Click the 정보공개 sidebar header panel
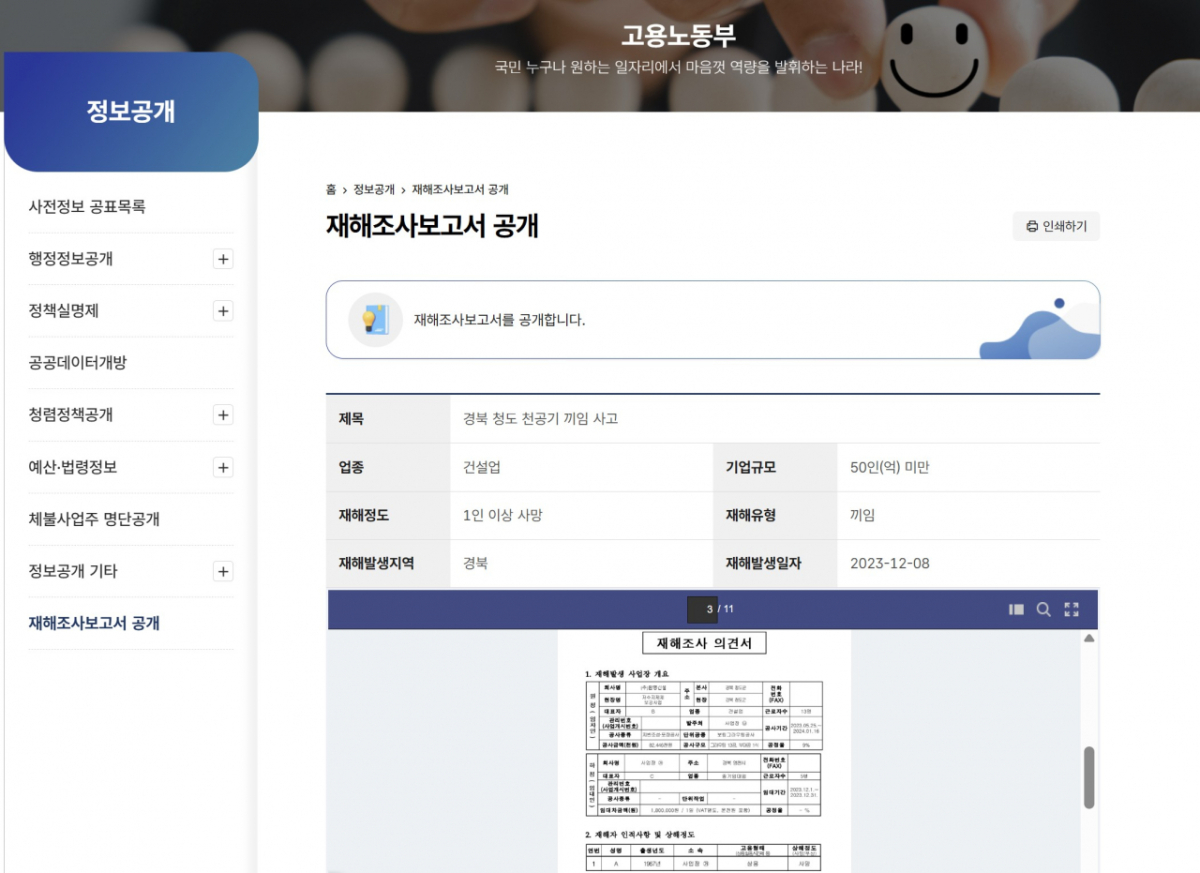 click(131, 112)
